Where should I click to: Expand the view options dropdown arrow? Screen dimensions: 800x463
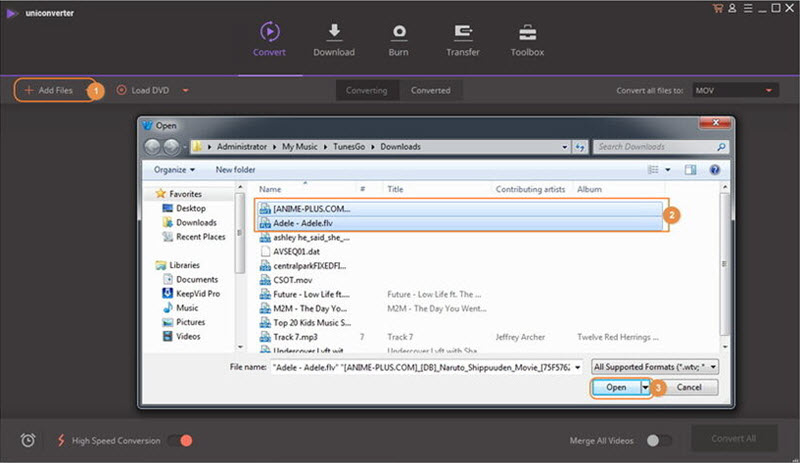667,170
